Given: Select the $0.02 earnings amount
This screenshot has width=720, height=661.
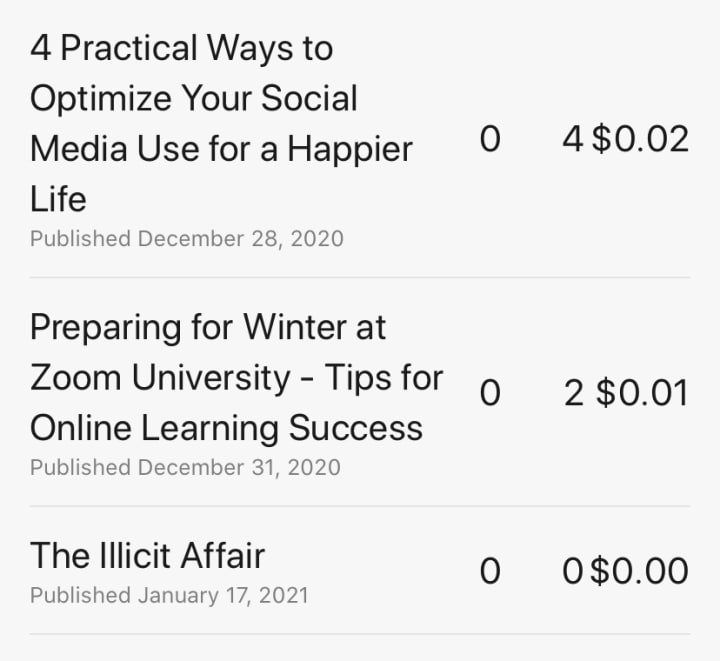Looking at the screenshot, I should coord(641,139).
